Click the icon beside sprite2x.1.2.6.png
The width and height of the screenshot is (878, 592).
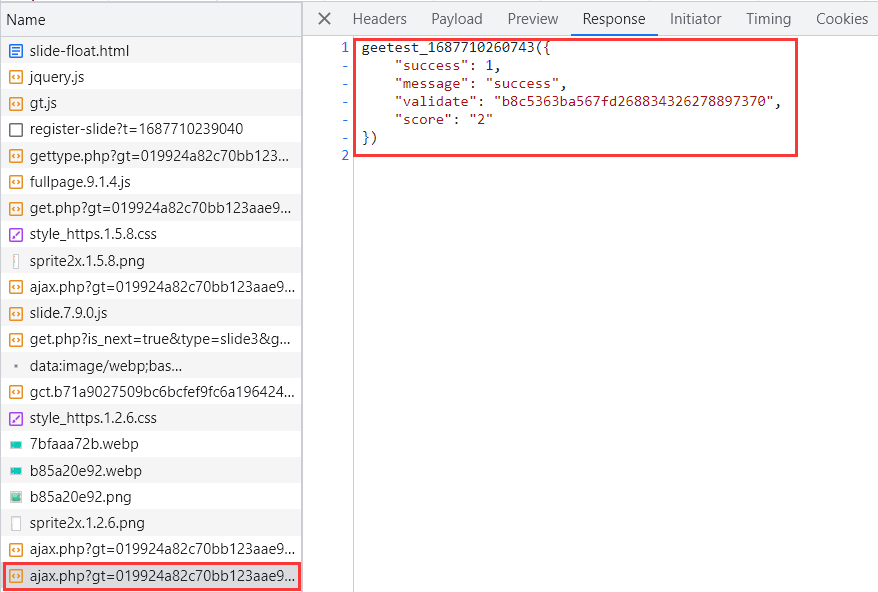click(16, 523)
